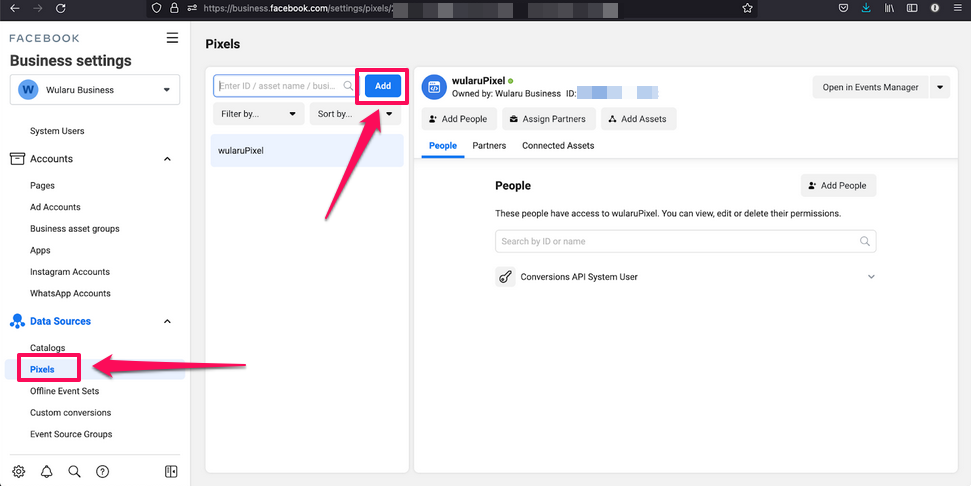Image resolution: width=971 pixels, height=486 pixels.
Task: Click the padlock site security icon
Action: click(174, 8)
